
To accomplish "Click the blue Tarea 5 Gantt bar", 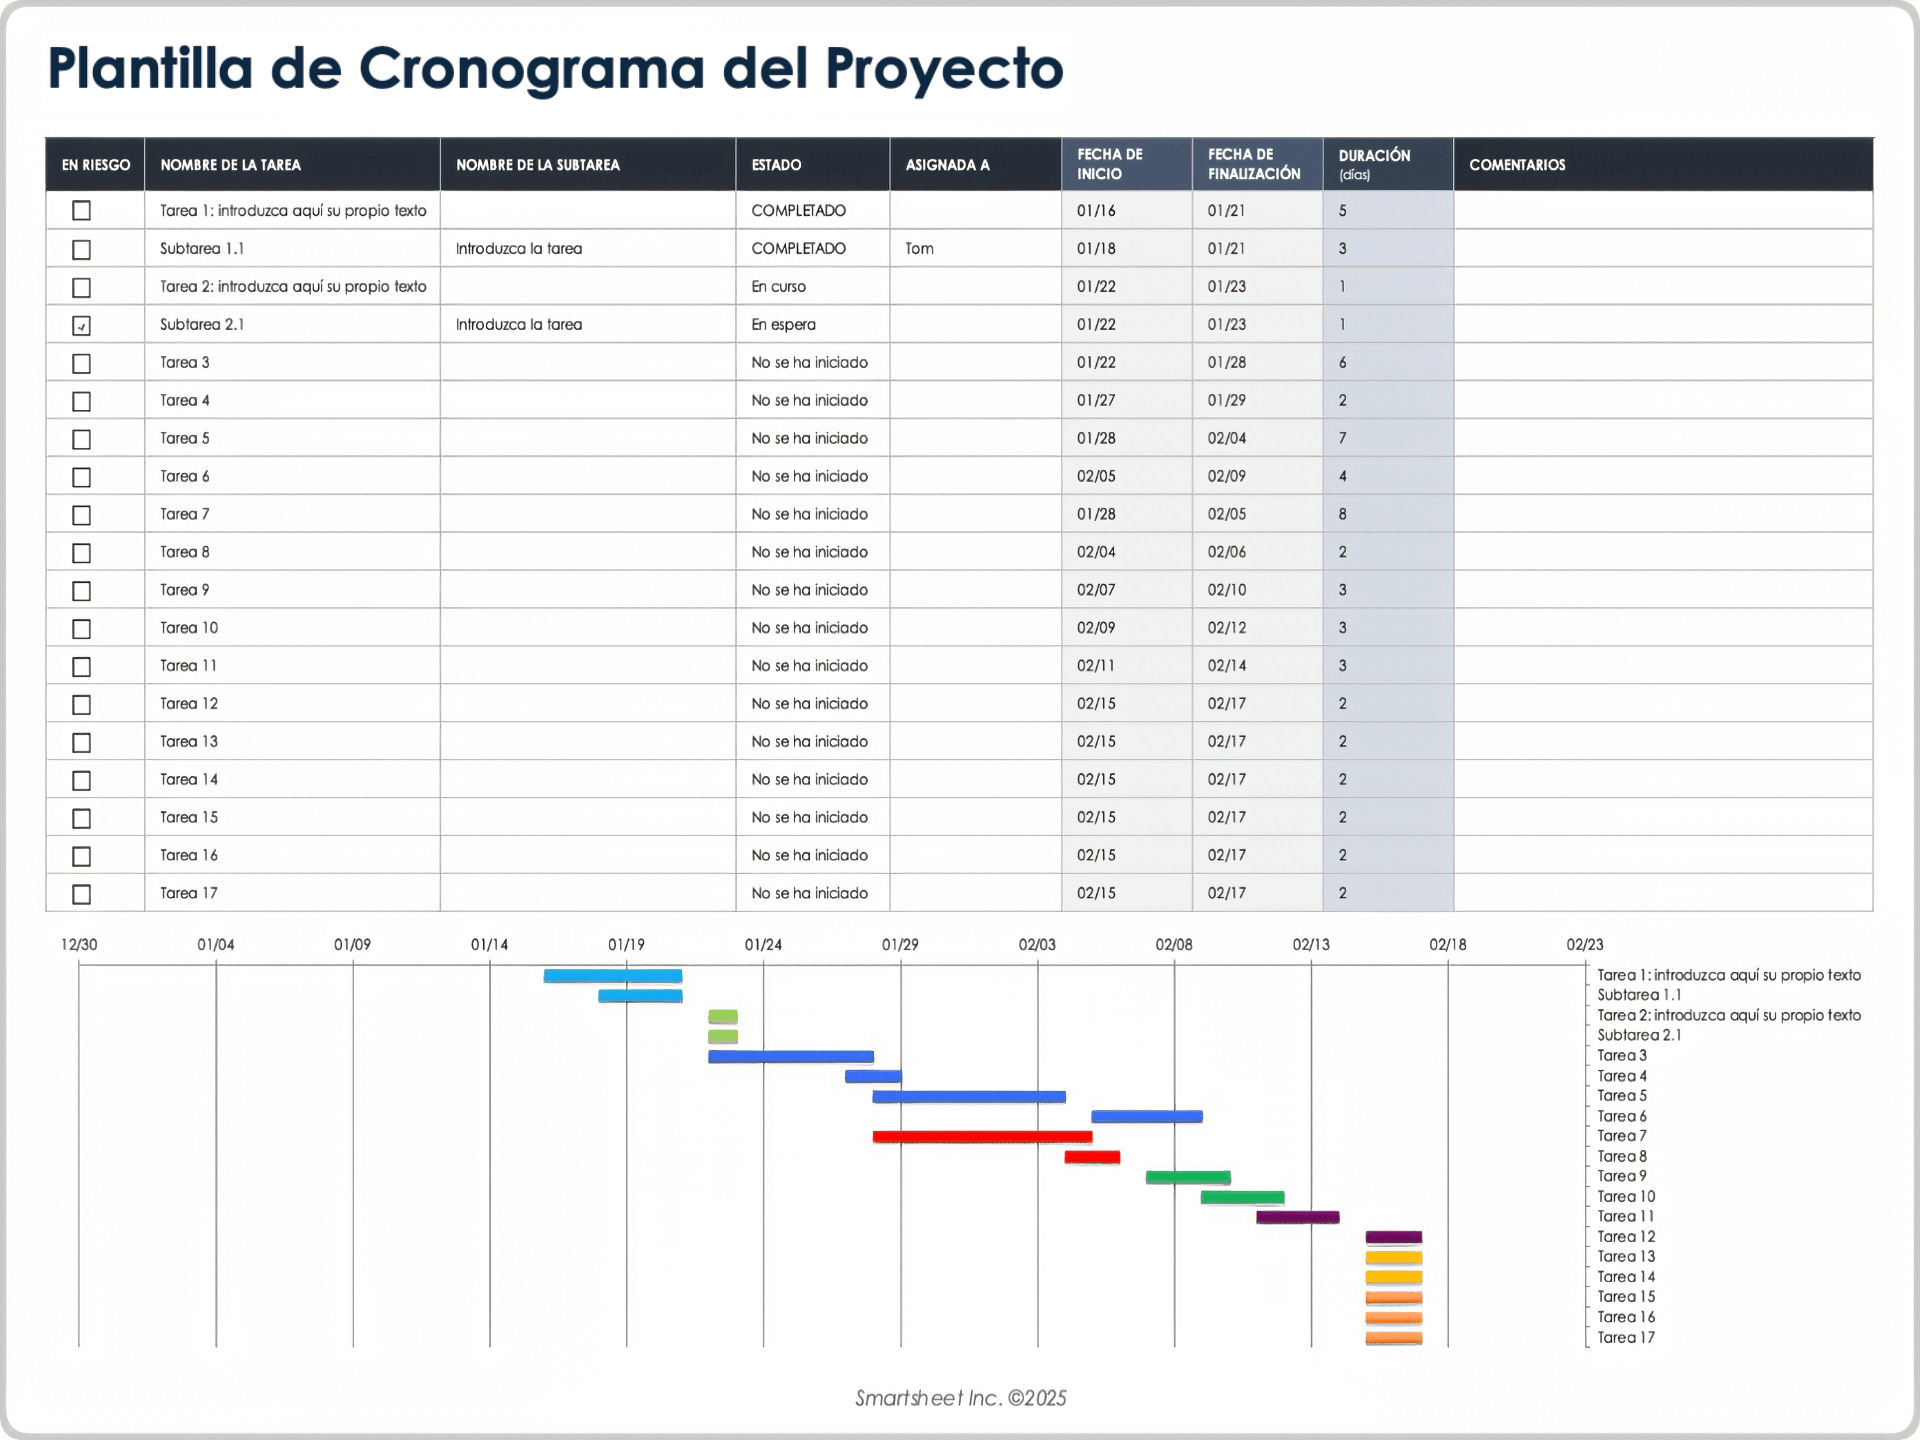I will point(969,1097).
